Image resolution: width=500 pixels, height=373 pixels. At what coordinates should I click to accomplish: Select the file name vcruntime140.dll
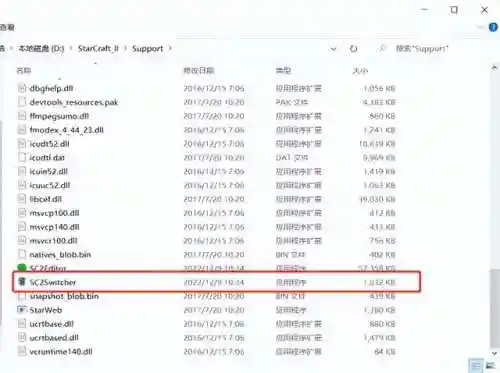(61, 352)
